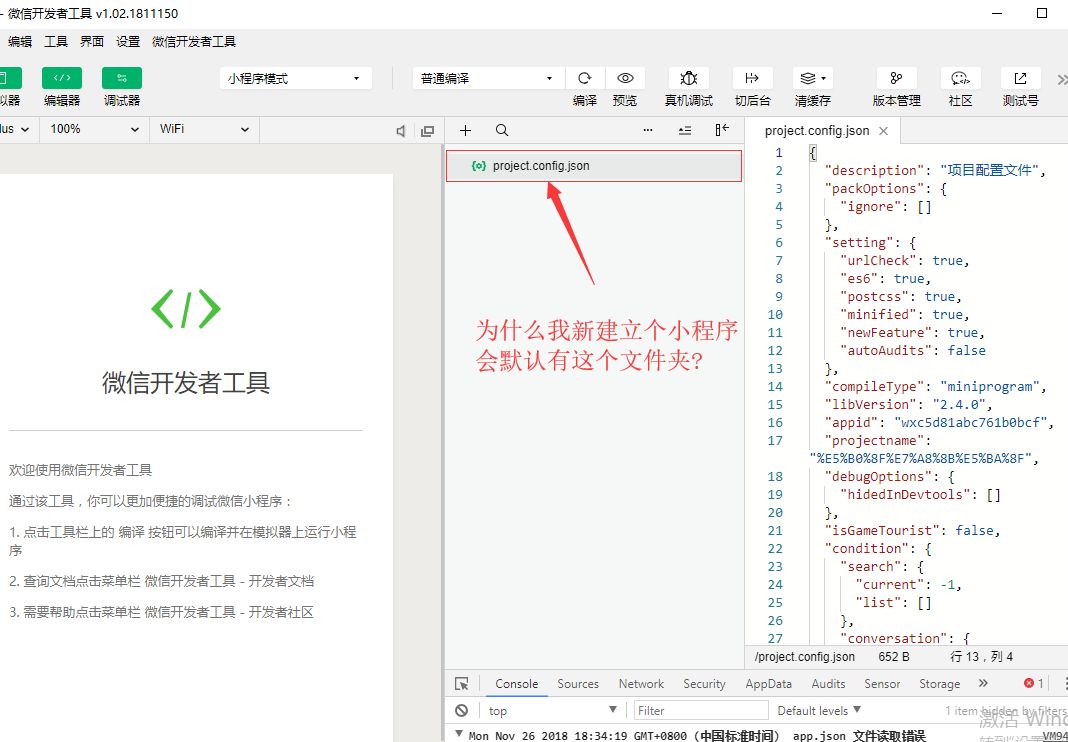Open the 工具 menu
This screenshot has height=742, width=1068.
(x=56, y=42)
